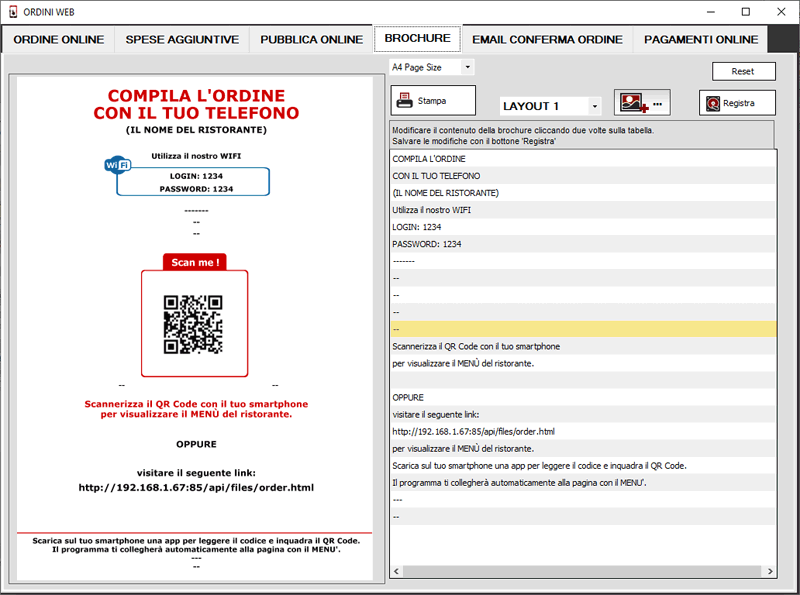The width and height of the screenshot is (800, 595).
Task: Select the '---' table row
Action: click(583, 500)
